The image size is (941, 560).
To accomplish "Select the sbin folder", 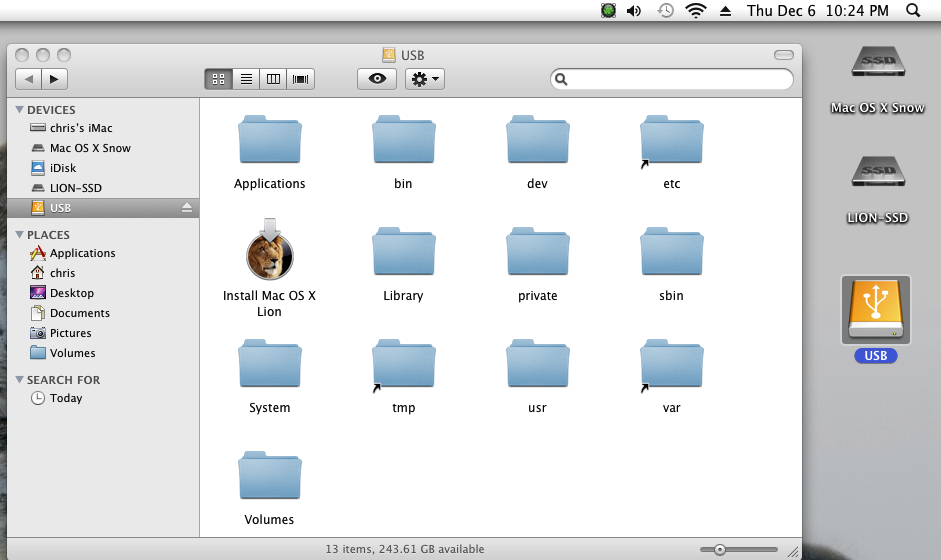I will (x=672, y=251).
